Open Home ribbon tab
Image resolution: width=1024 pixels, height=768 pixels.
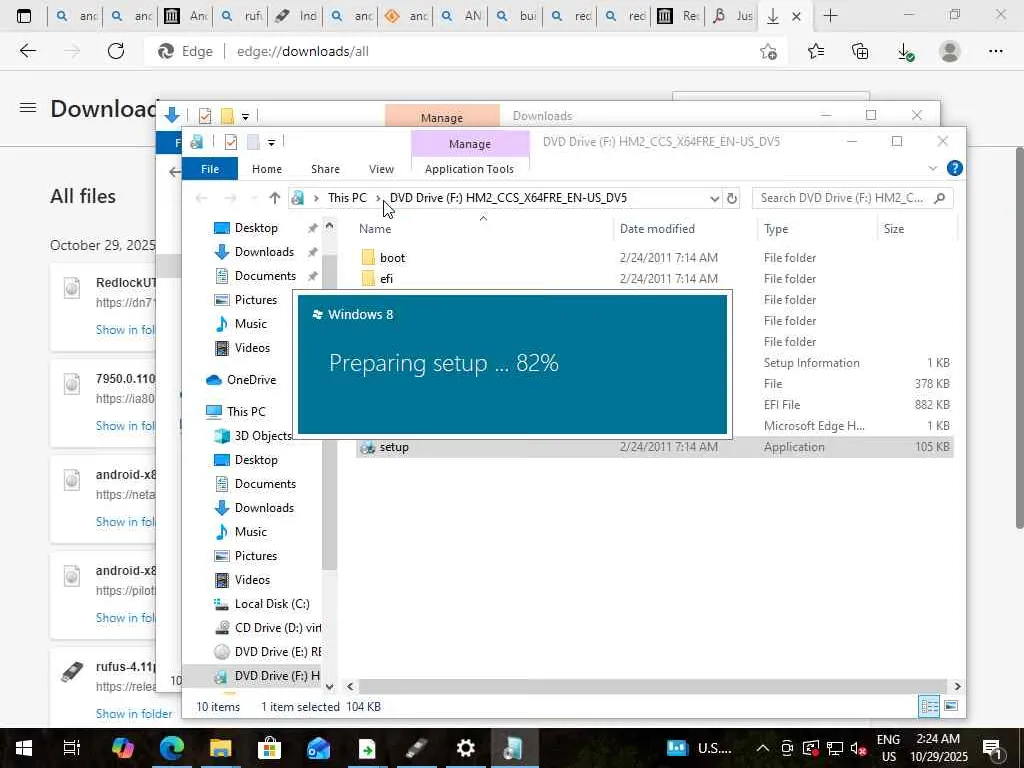pyautogui.click(x=266, y=169)
